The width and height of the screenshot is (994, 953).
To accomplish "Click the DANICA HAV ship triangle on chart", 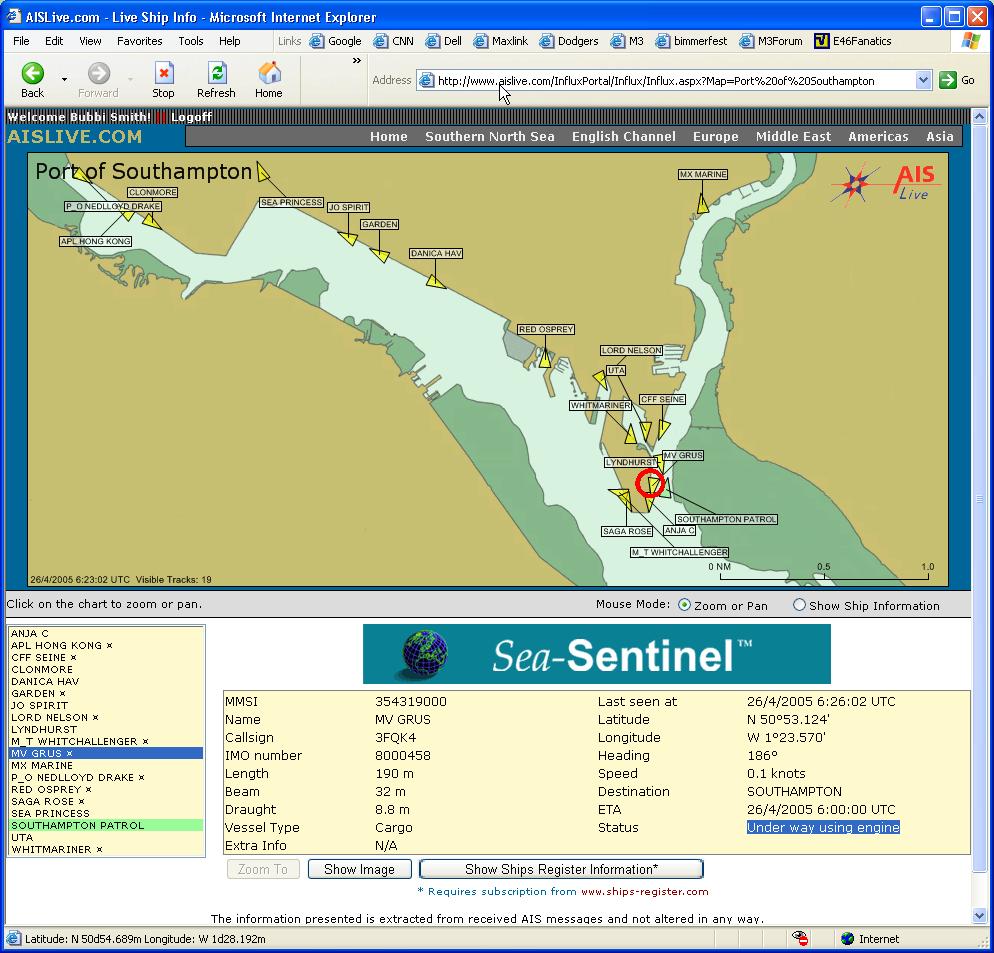I will pos(436,281).
